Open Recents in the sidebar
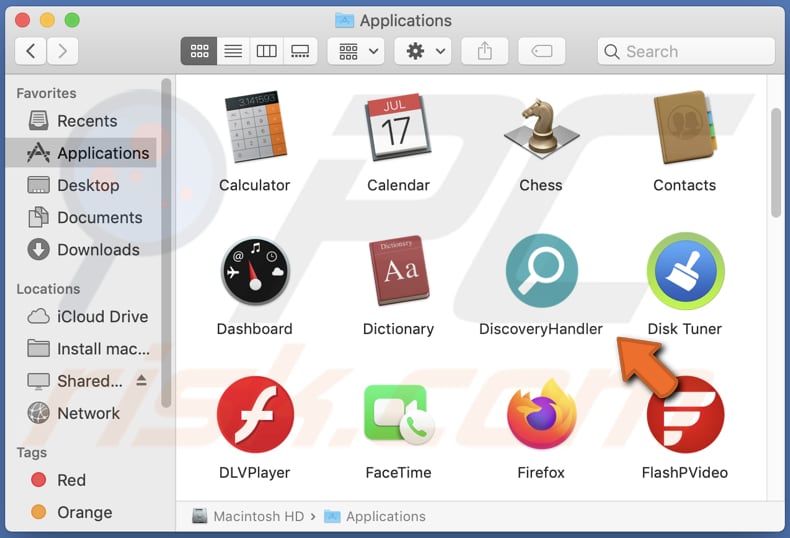 tap(81, 121)
